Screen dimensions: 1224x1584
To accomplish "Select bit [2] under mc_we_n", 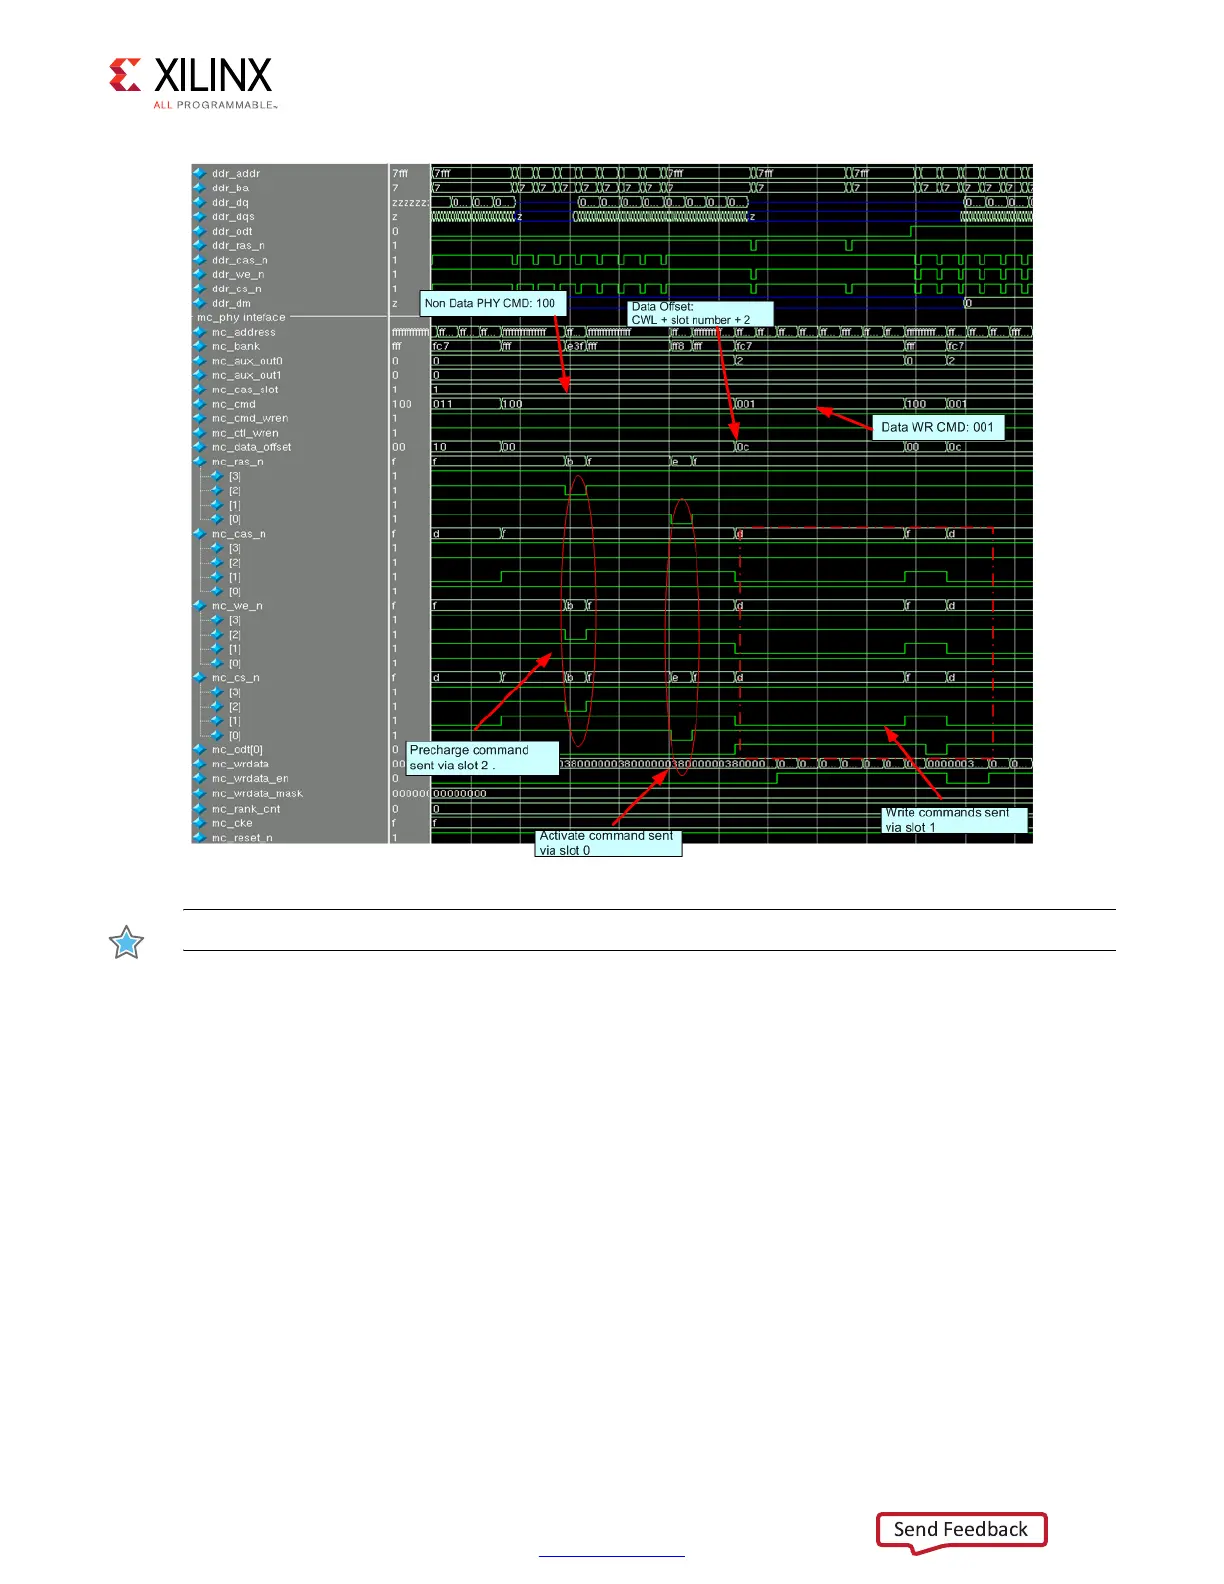I will 235,635.
